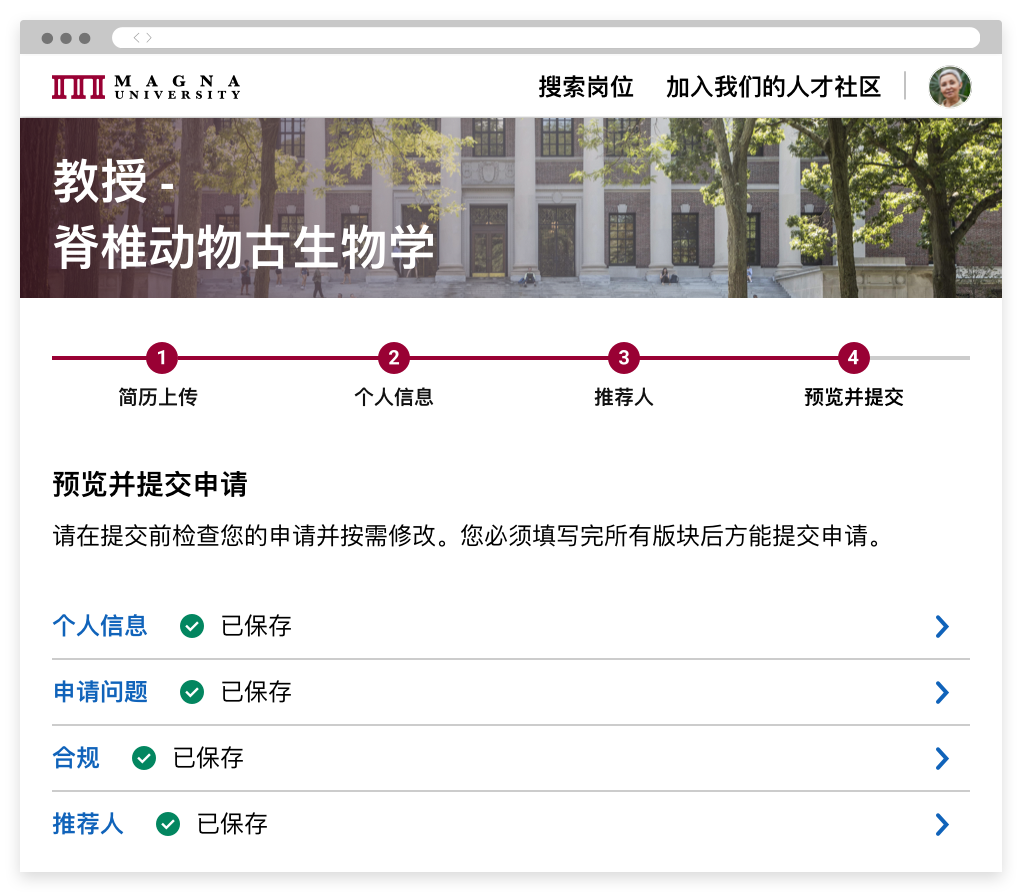This screenshot has width=1022, height=892.
Task: Click the instruction text 请在提交前检查您的申请
Action: click(x=467, y=536)
